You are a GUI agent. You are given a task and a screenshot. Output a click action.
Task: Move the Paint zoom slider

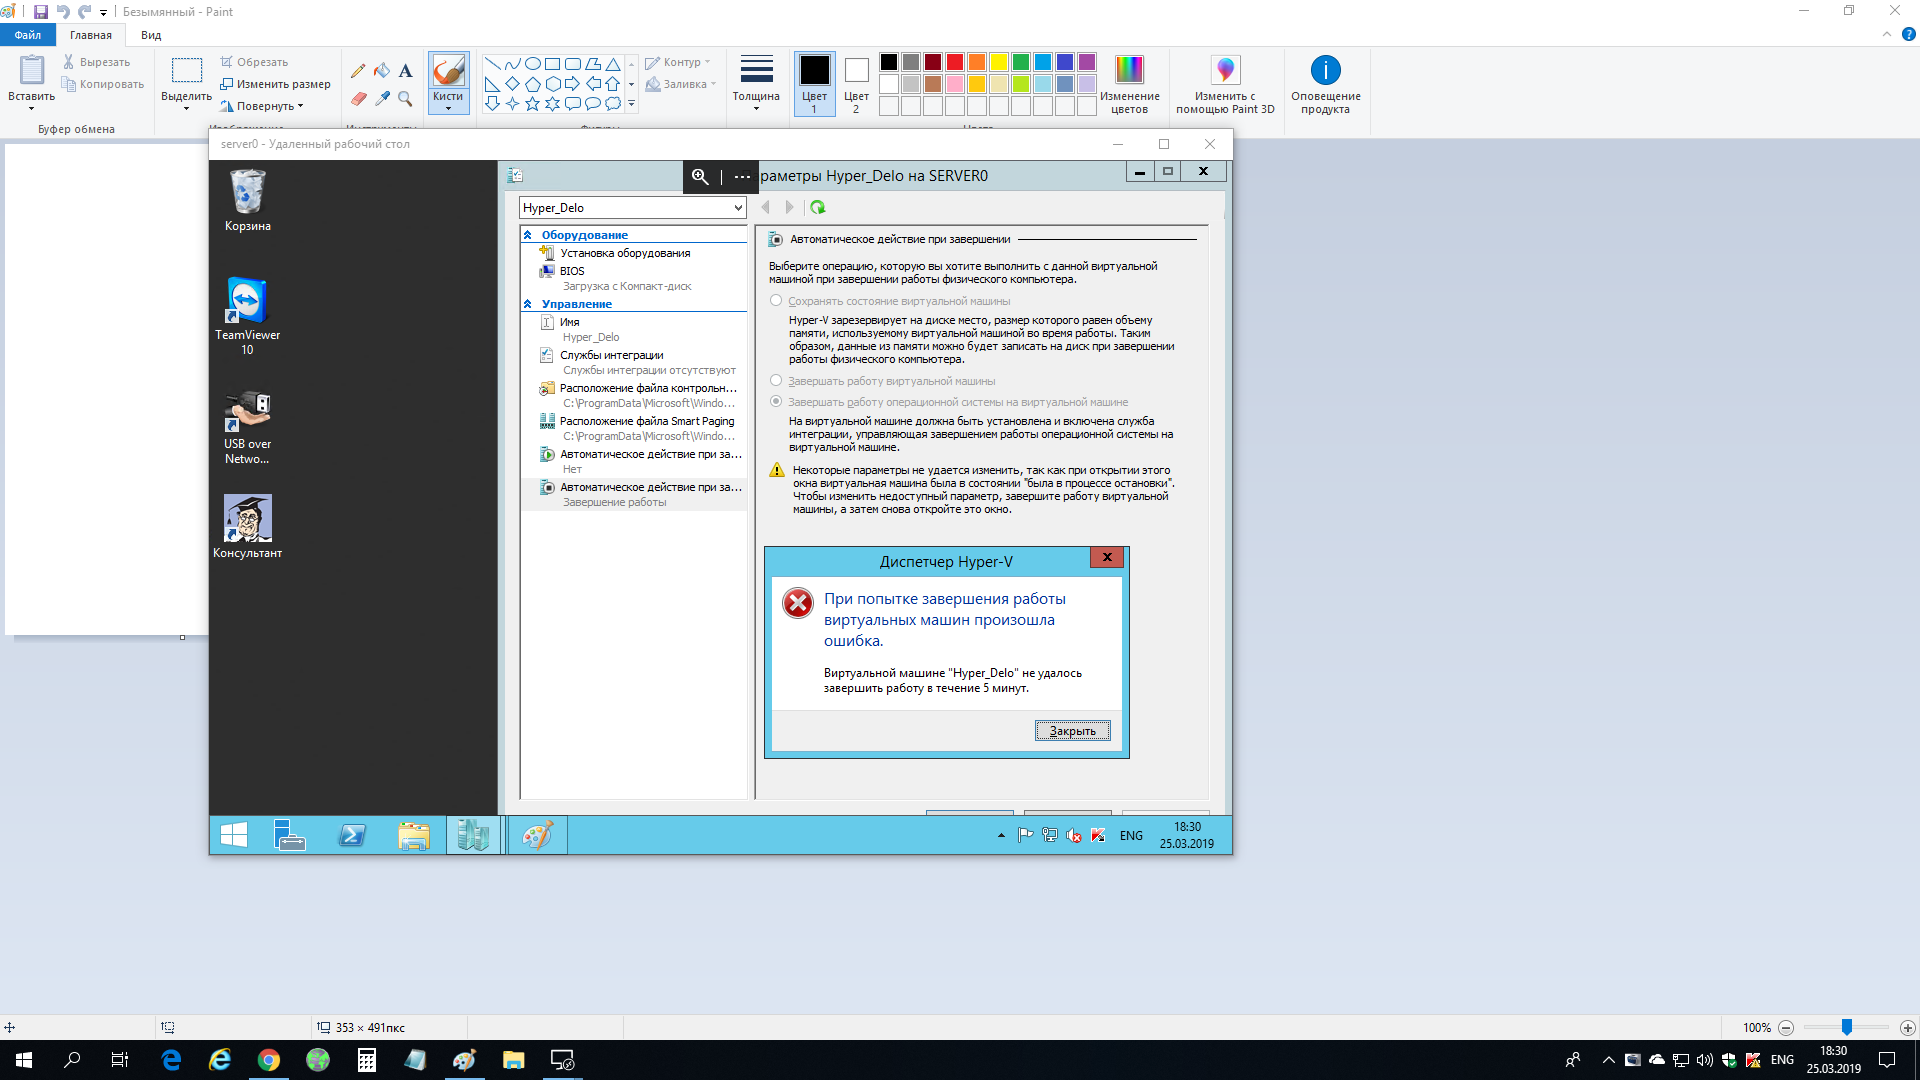pyautogui.click(x=1847, y=1027)
